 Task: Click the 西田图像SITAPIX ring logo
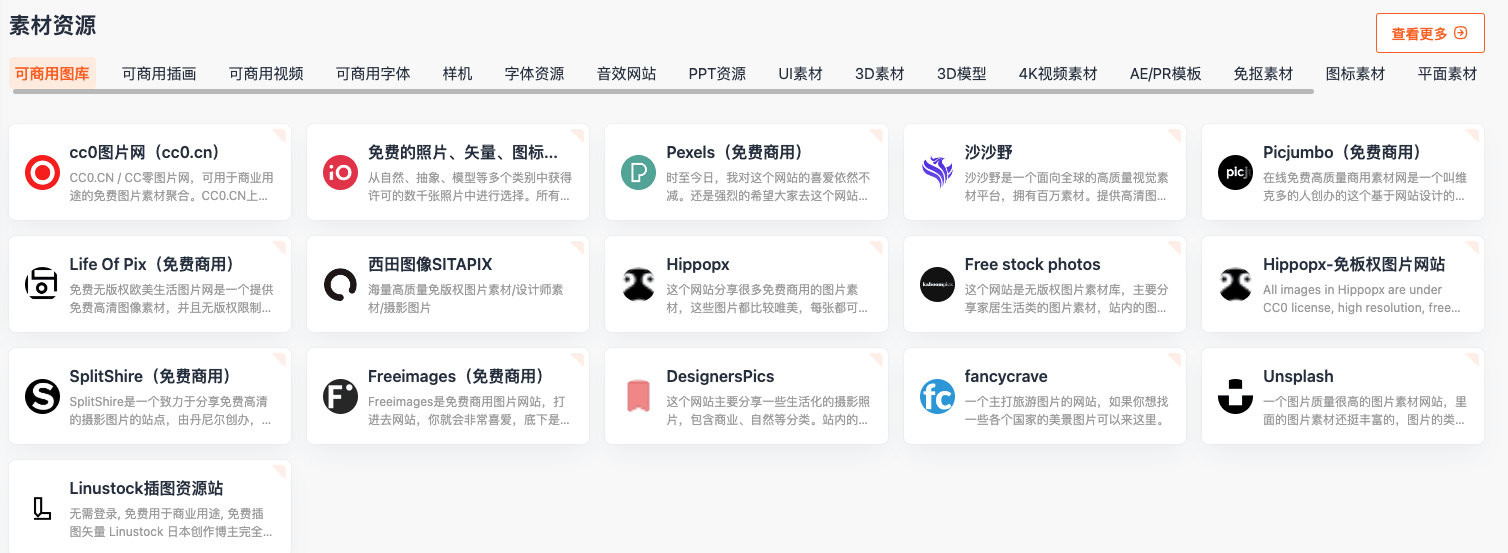(340, 285)
